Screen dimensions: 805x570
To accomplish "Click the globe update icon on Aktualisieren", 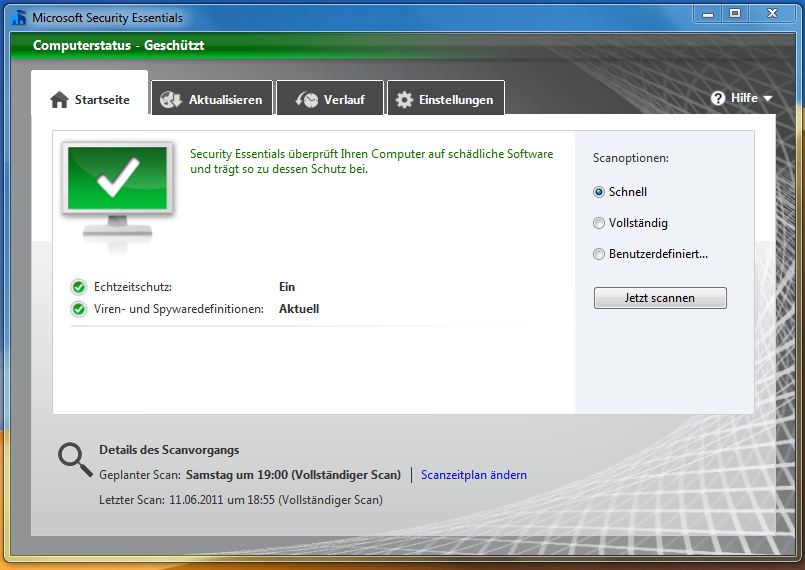I will click(x=170, y=100).
